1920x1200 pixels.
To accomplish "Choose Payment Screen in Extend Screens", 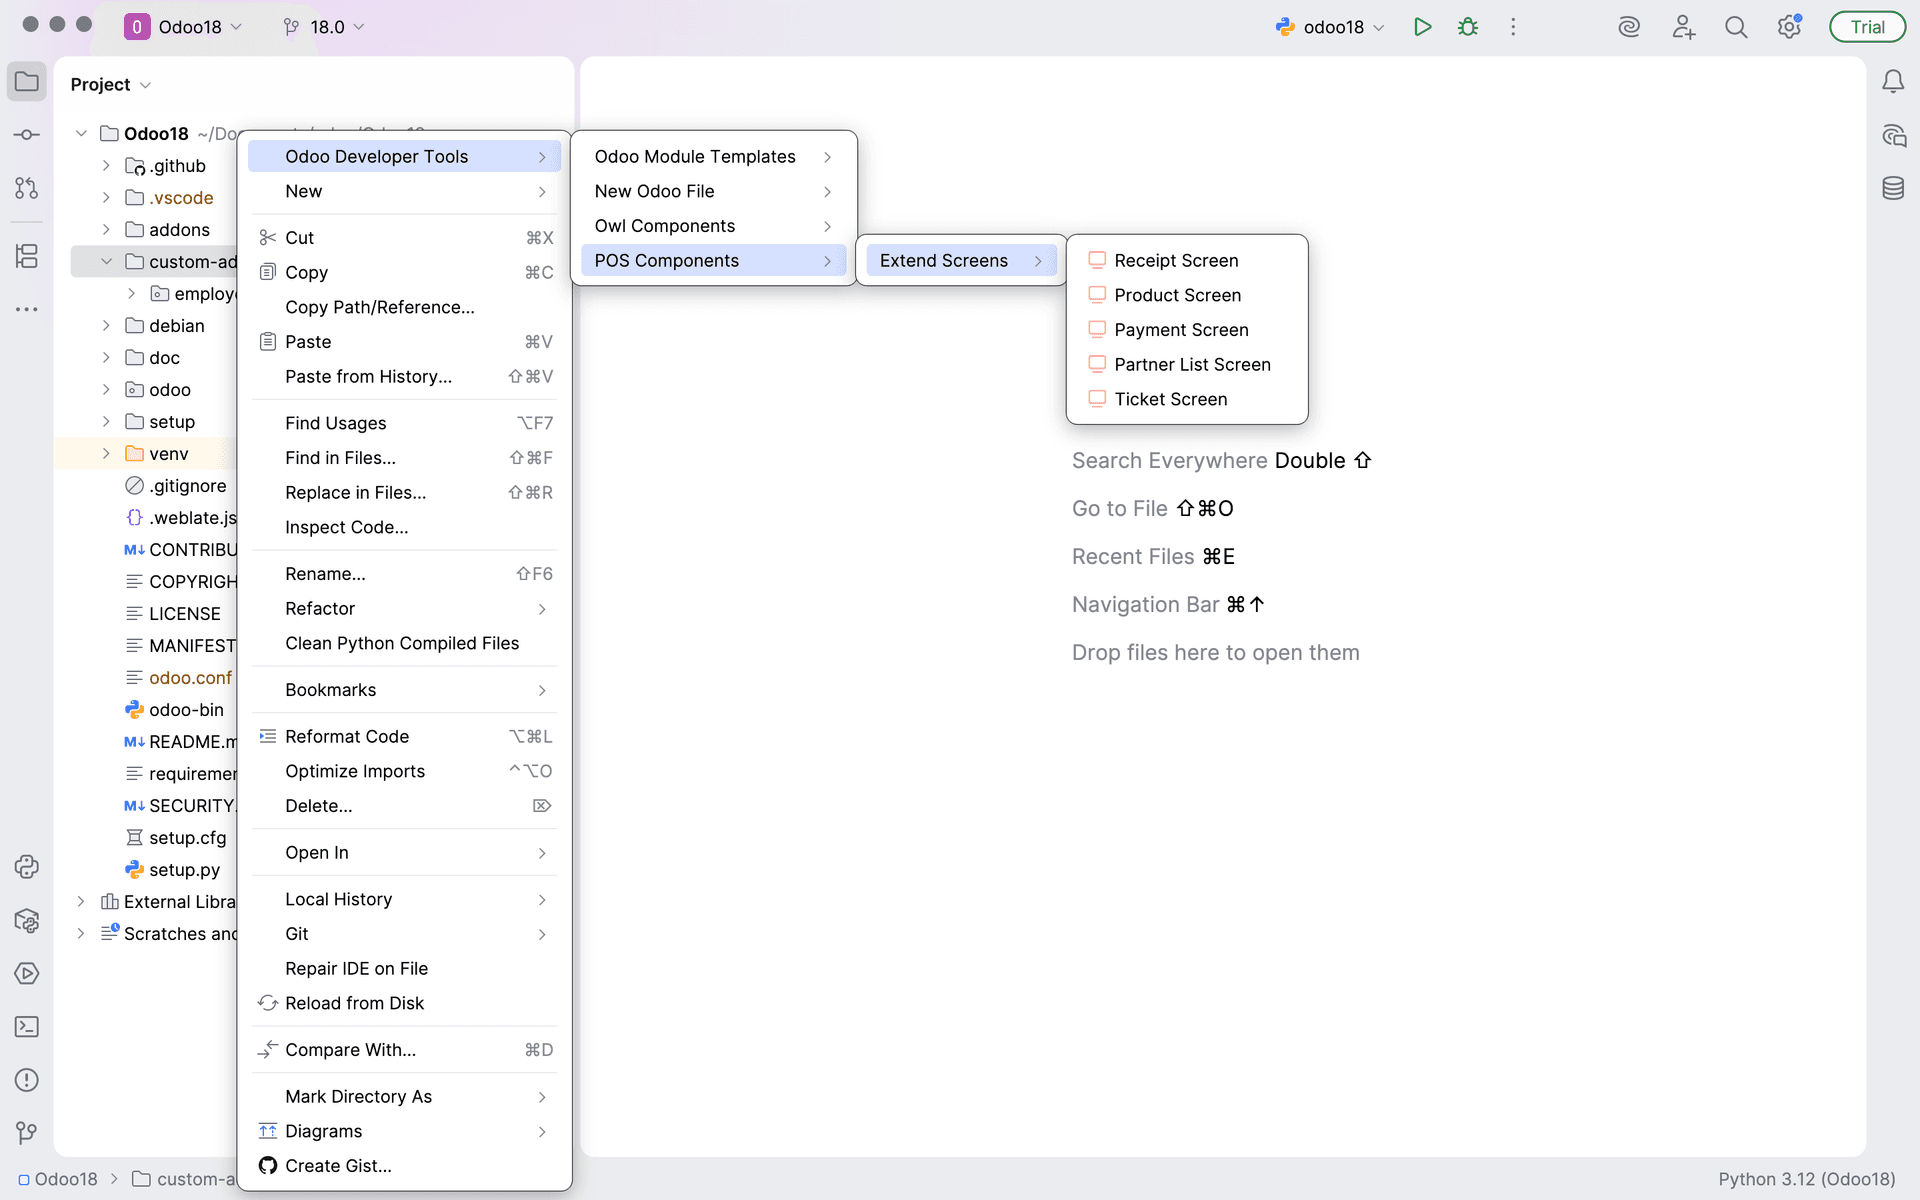I will (x=1181, y=330).
